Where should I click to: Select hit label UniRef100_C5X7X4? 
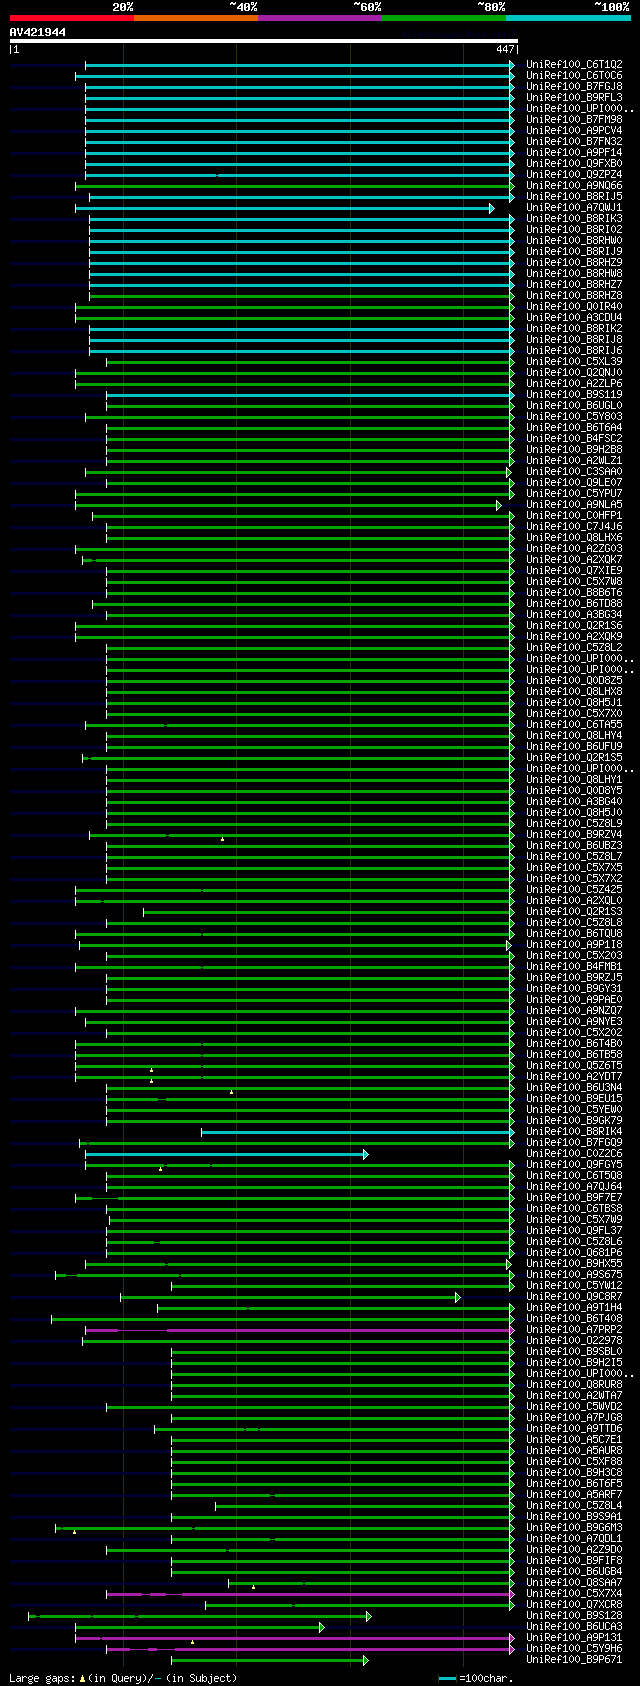pos(574,1593)
